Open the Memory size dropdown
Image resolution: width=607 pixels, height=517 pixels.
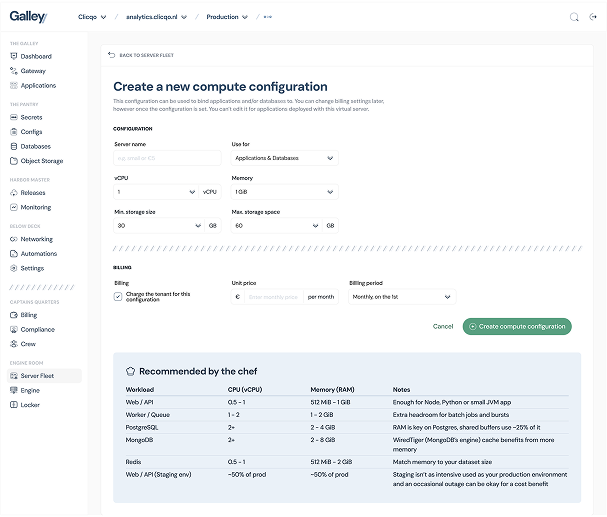click(x=284, y=192)
